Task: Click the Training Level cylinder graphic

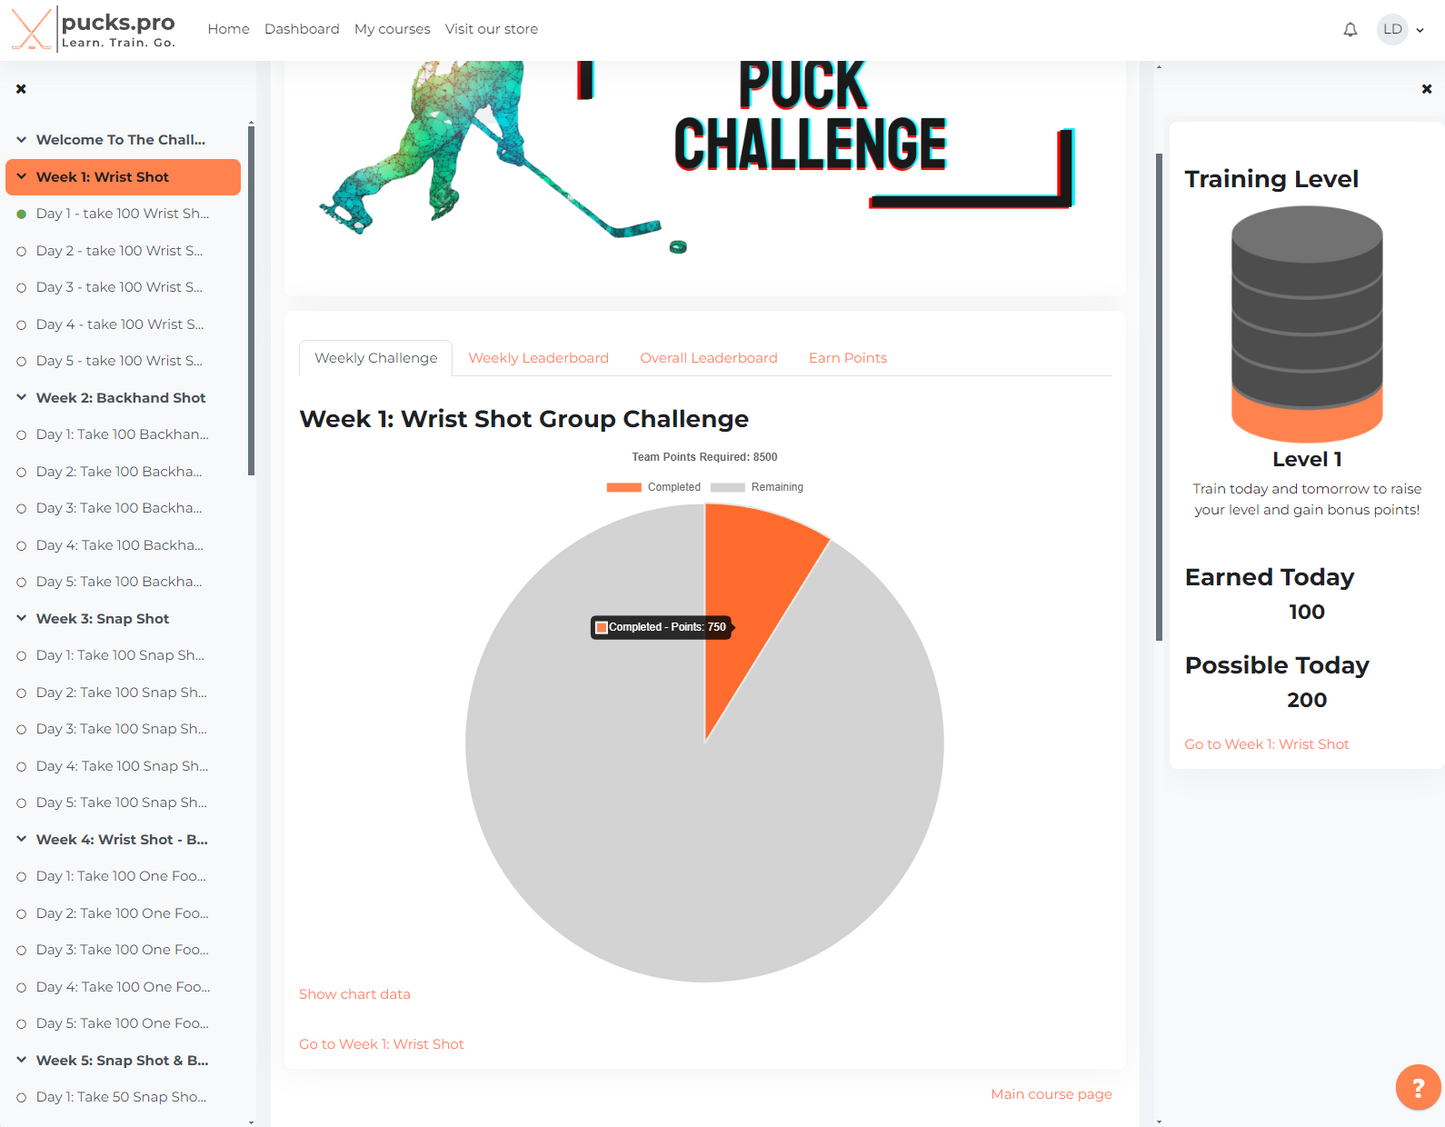Action: tap(1306, 324)
